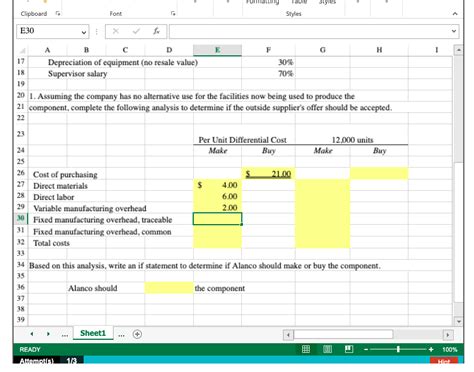The width and height of the screenshot is (474, 372).
Task: Collapse the ribbon with the caret icon
Action: point(455,14)
